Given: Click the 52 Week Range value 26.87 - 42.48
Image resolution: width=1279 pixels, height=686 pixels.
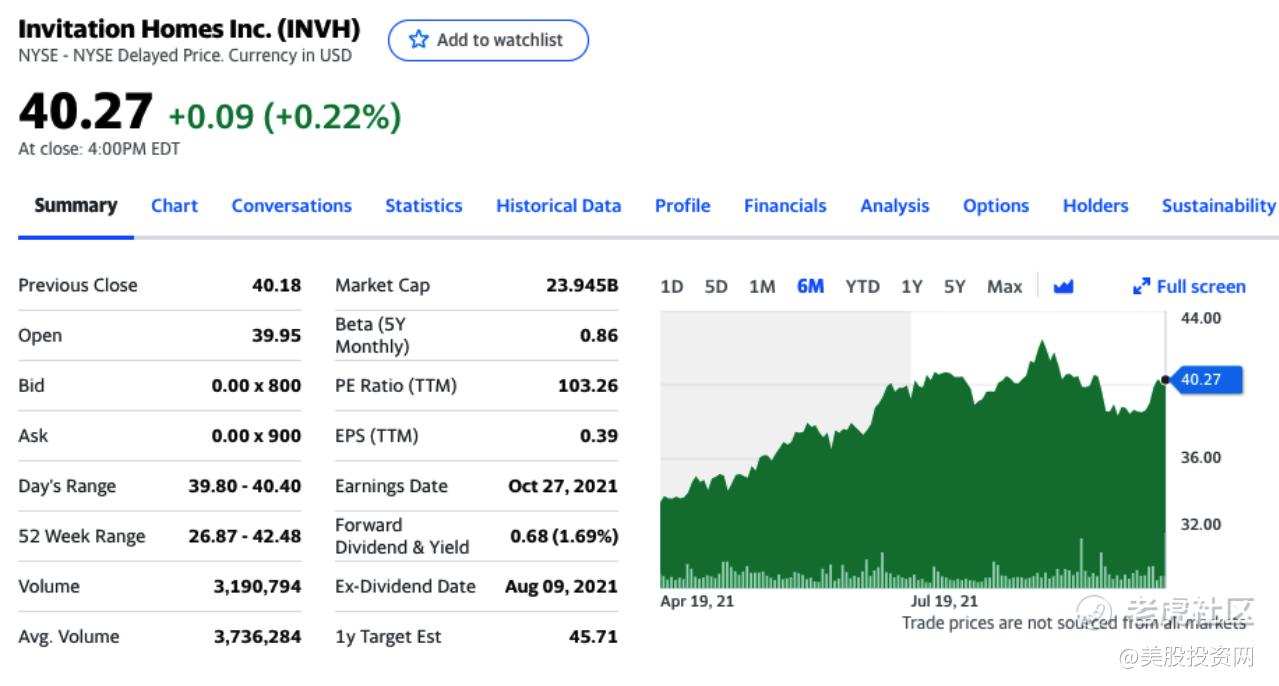Looking at the screenshot, I should click(245, 536).
